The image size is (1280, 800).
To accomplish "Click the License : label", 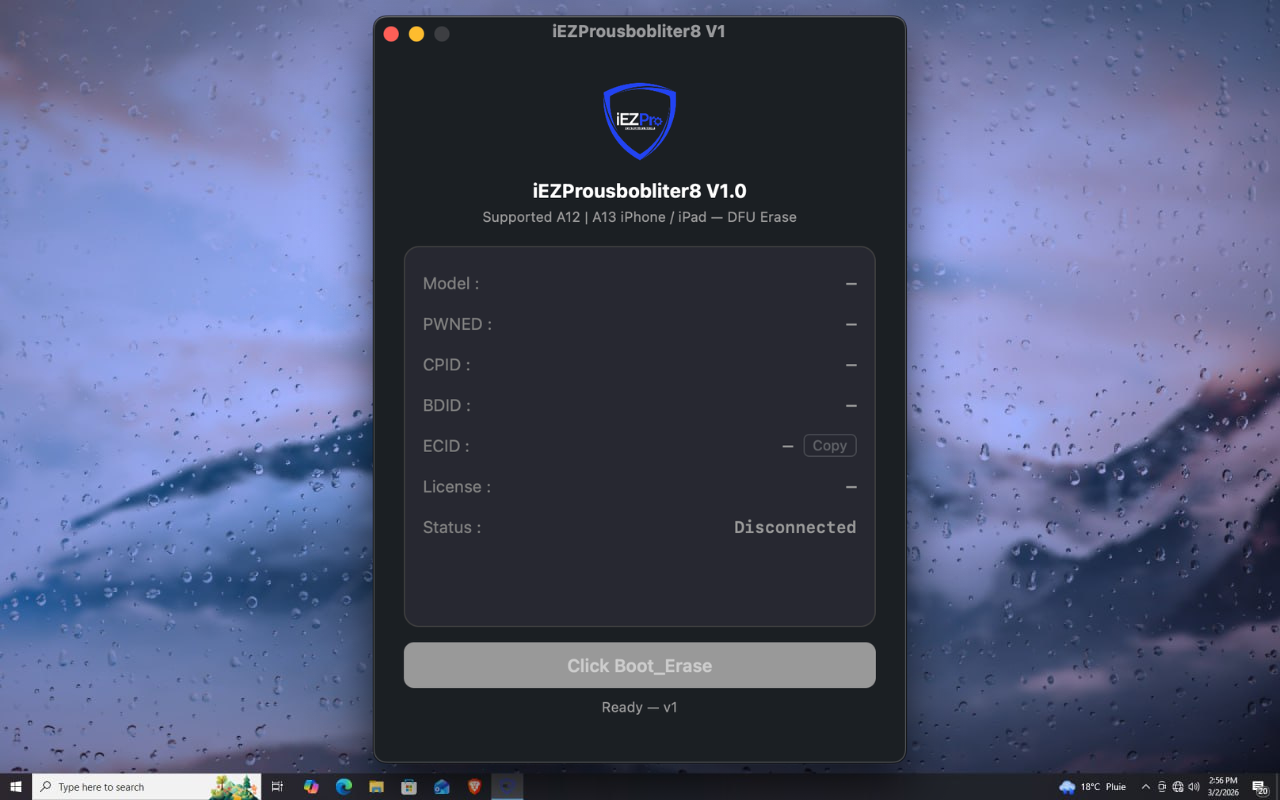I will 457,487.
